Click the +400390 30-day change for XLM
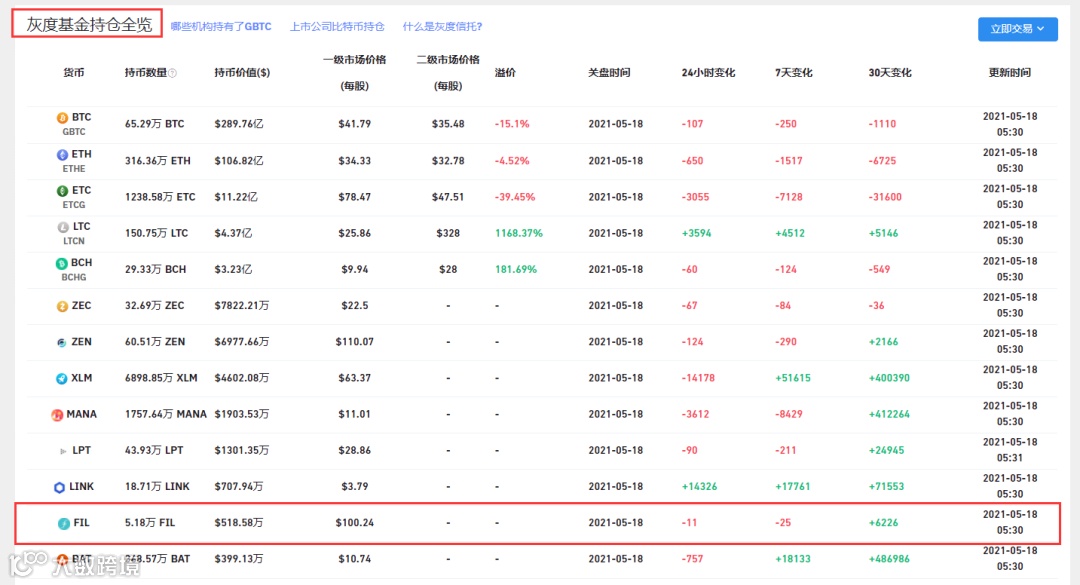The height and width of the screenshot is (585, 1080). [x=889, y=378]
